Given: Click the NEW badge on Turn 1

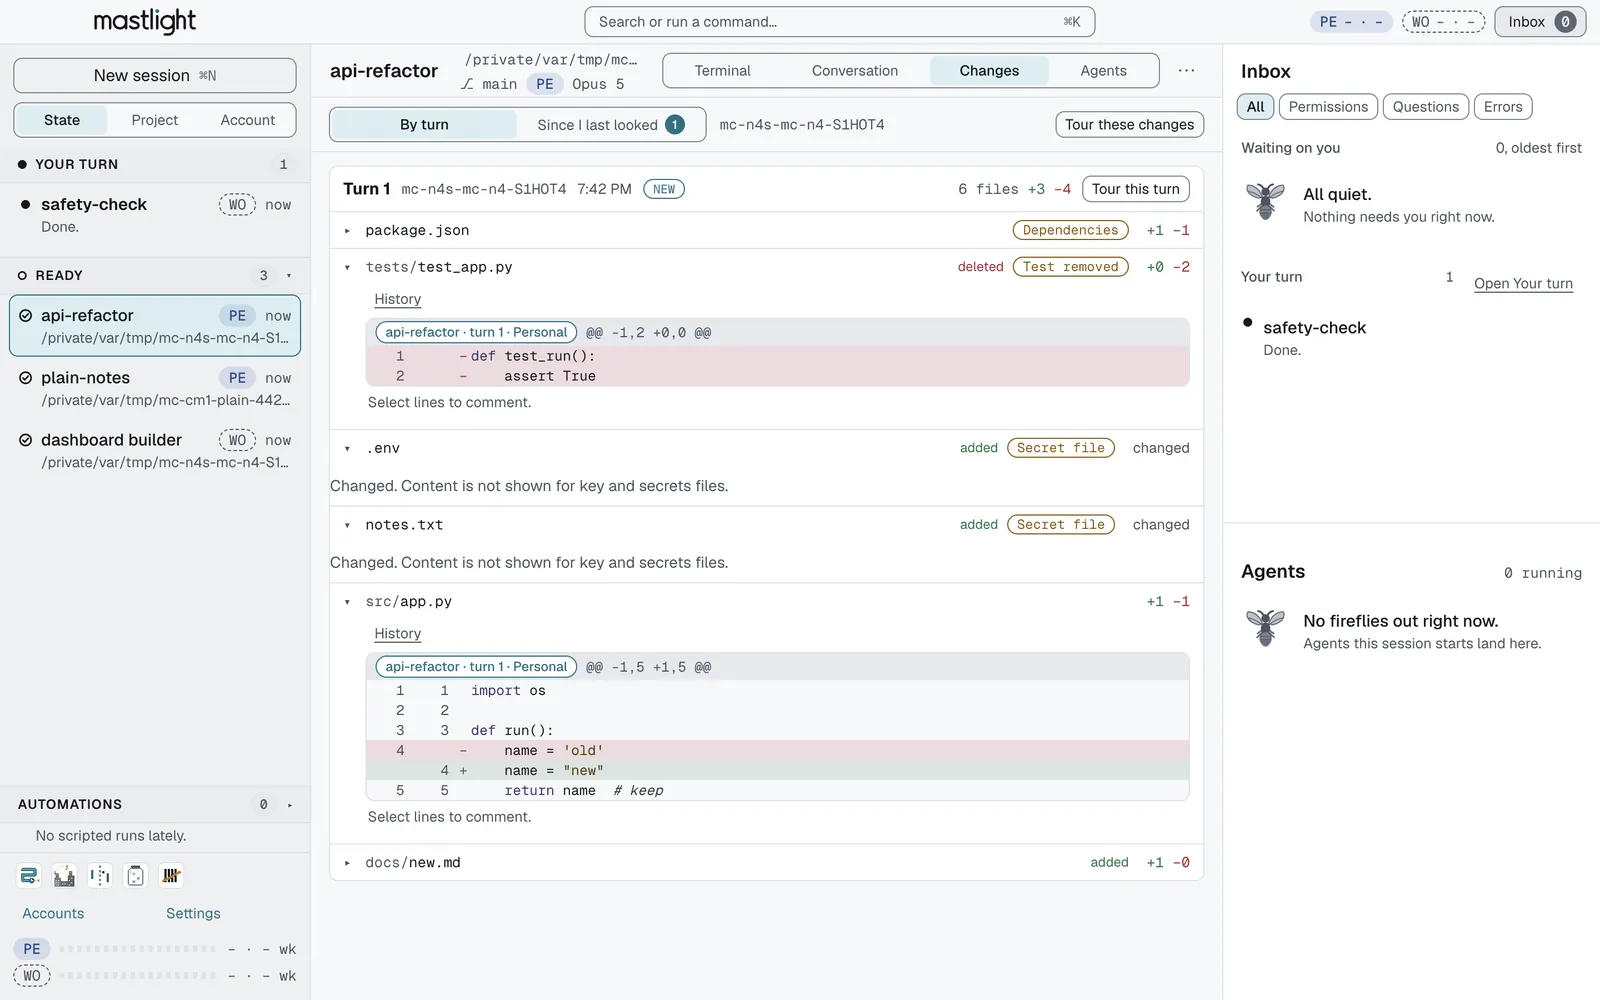Looking at the screenshot, I should click(x=664, y=189).
